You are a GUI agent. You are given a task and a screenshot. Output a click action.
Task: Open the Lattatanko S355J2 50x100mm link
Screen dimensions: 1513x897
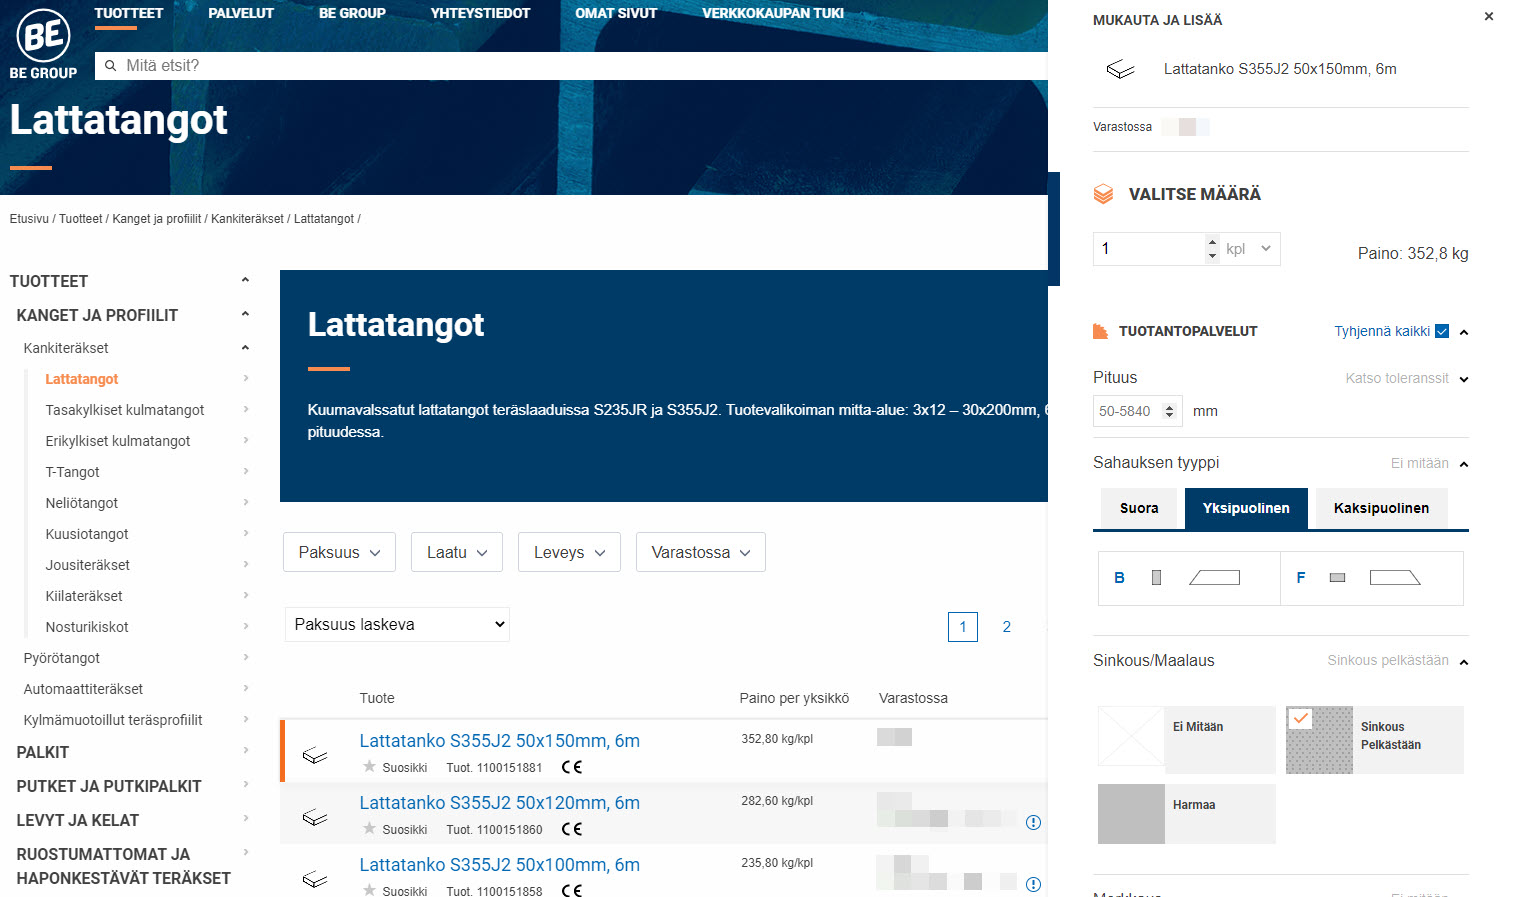[499, 865]
